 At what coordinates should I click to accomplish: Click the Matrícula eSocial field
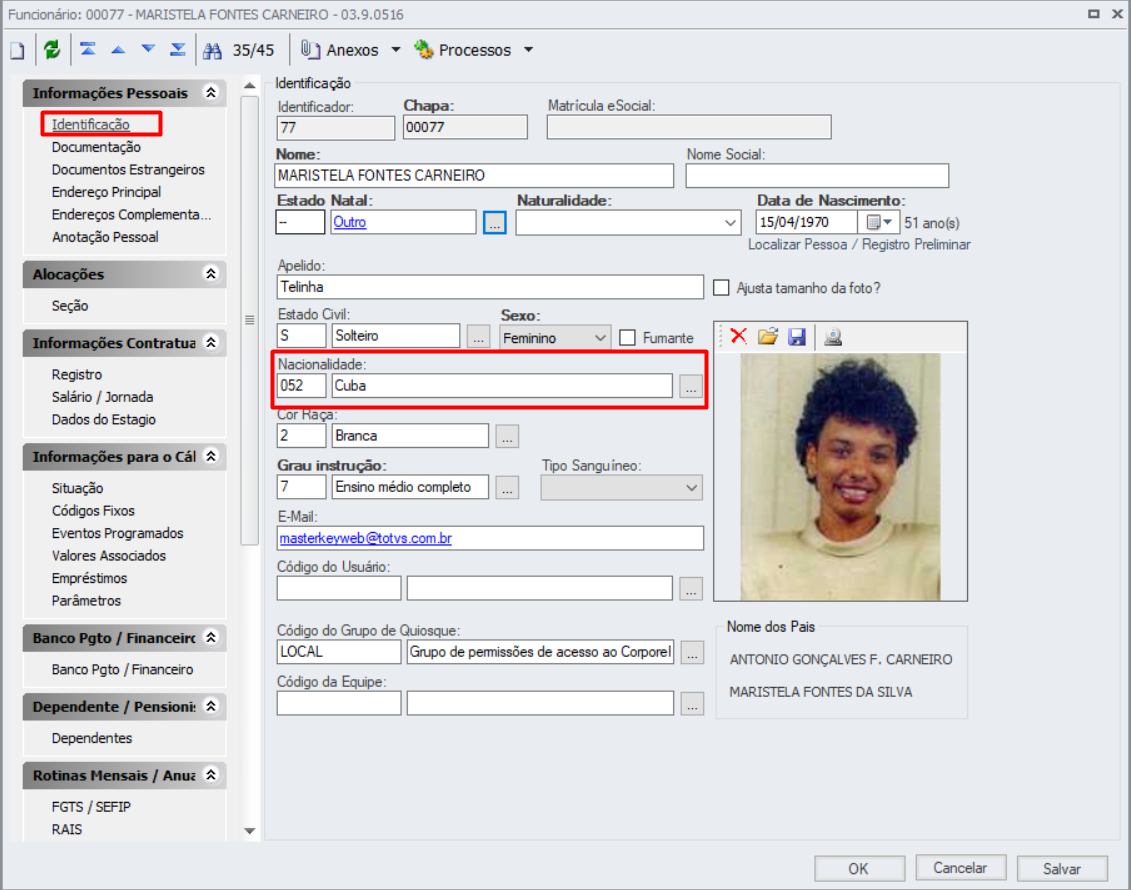coord(689,127)
